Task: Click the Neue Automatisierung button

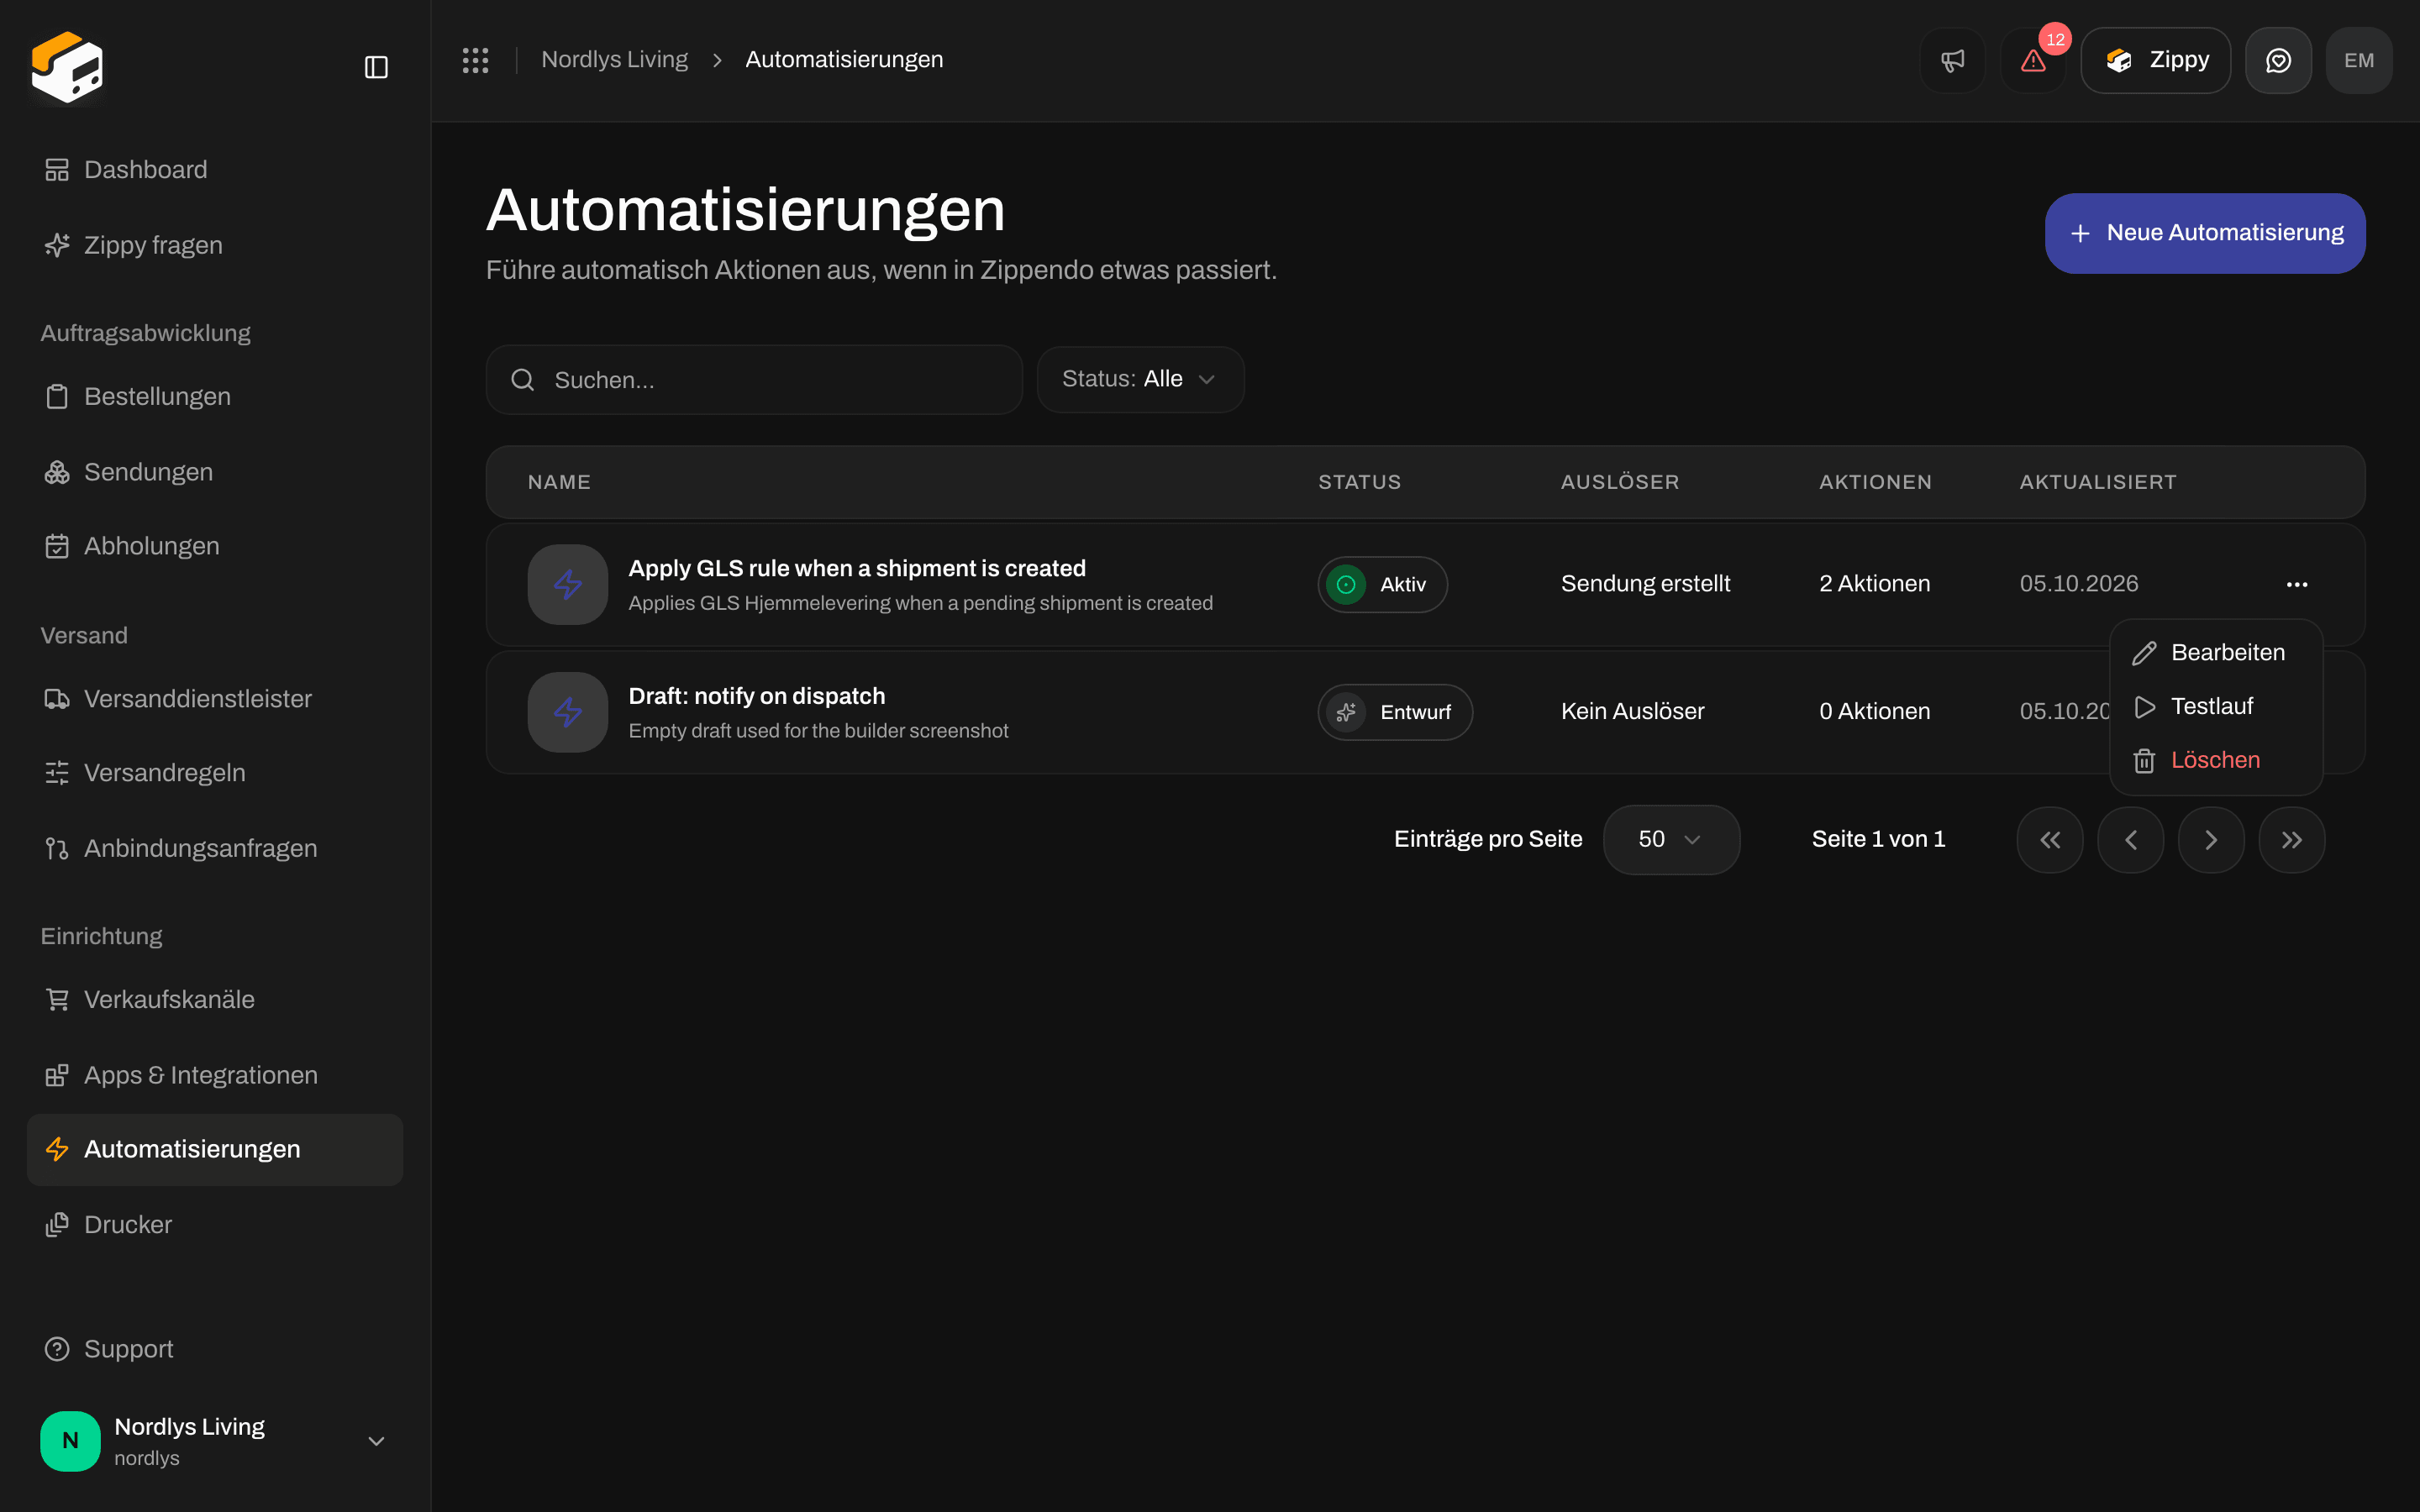Action: [x=2205, y=233]
